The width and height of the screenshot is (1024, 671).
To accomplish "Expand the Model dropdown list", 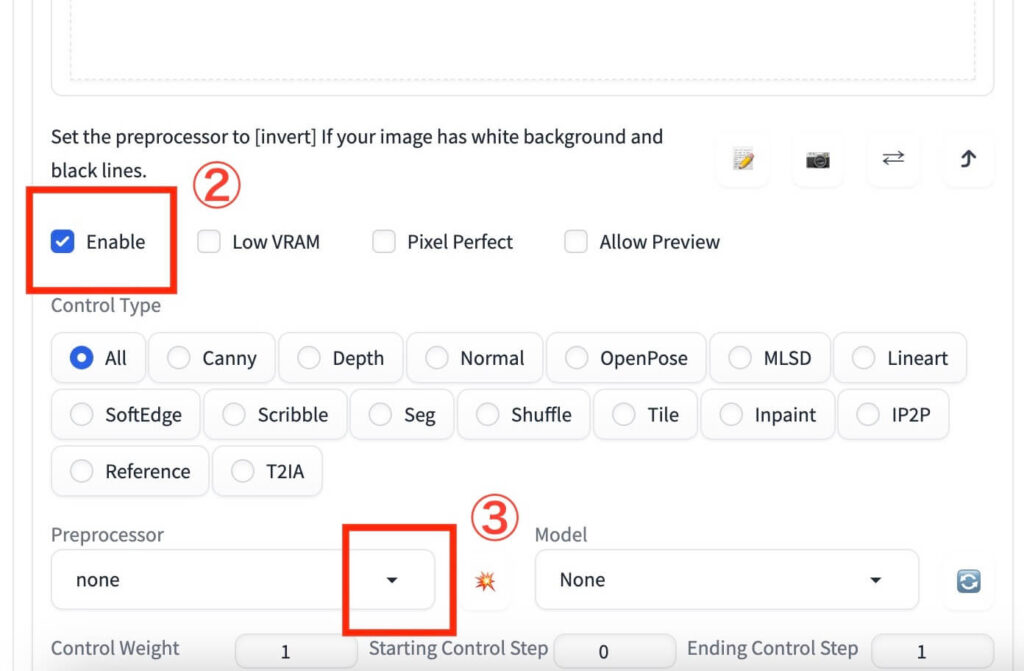I will point(875,580).
